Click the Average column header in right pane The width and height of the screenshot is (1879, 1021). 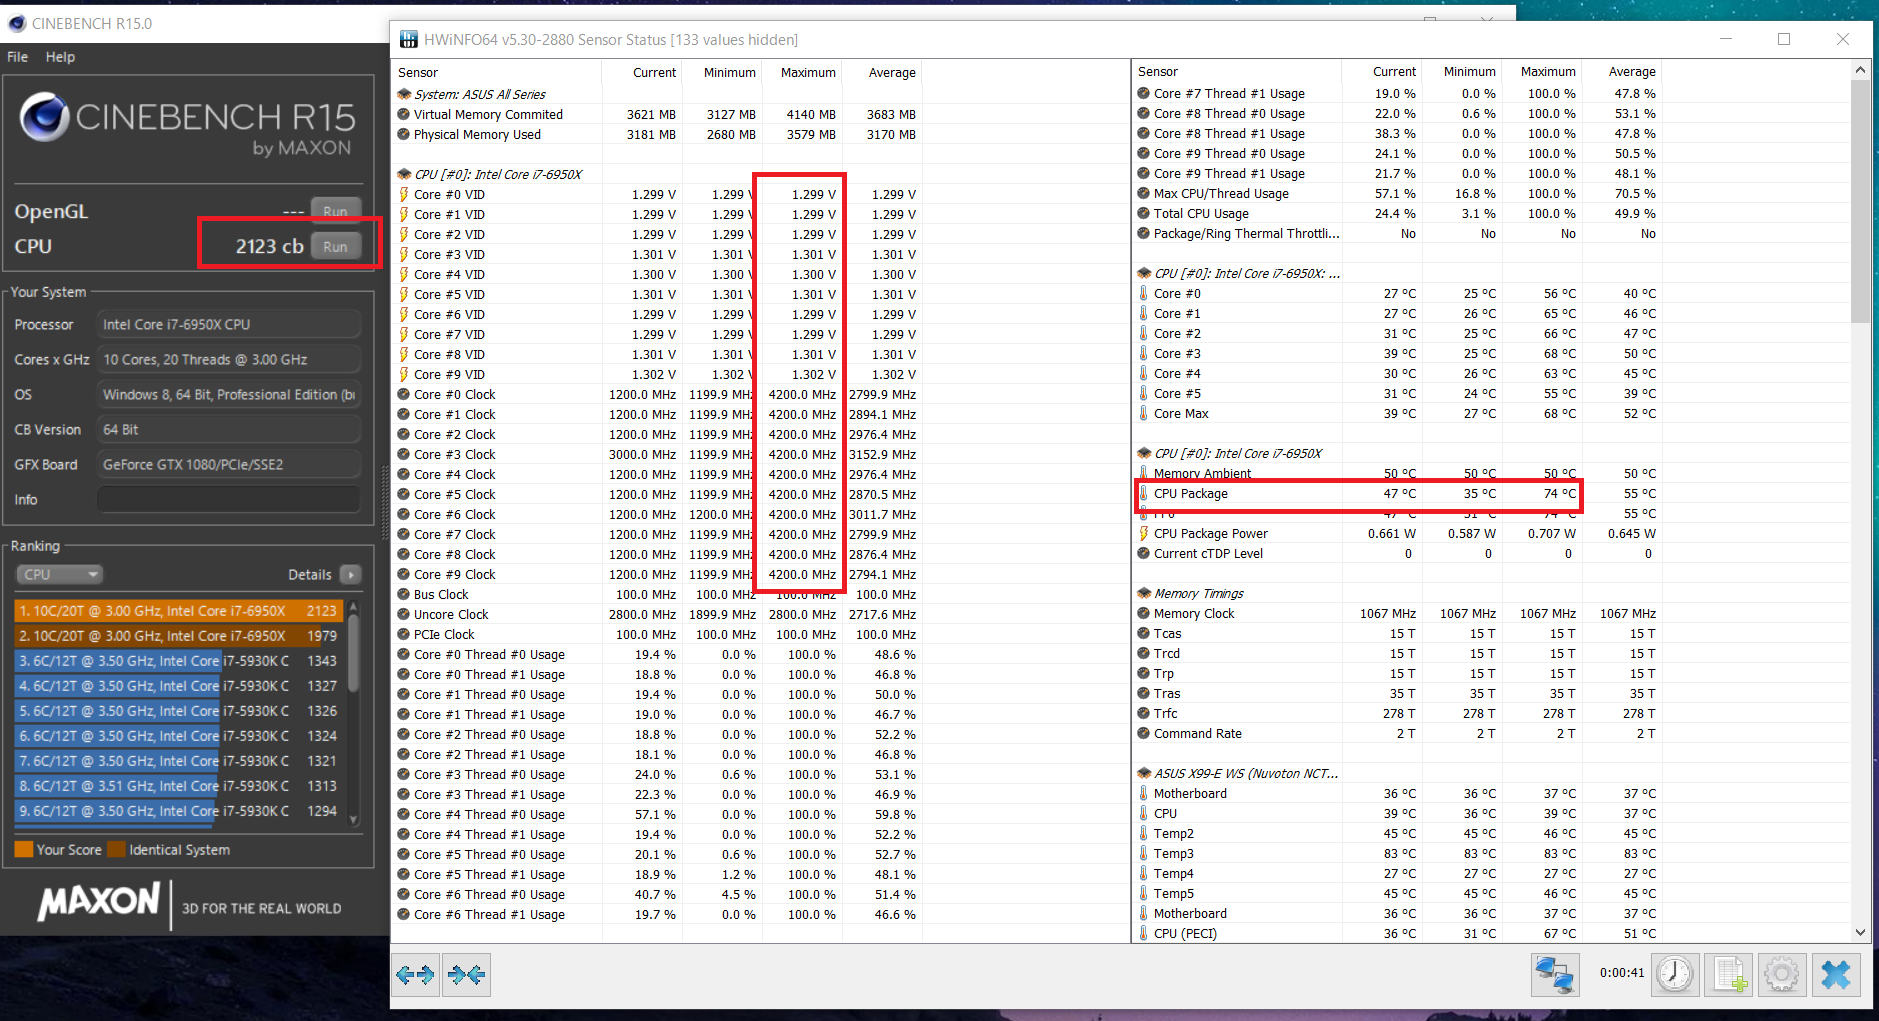(x=1632, y=71)
